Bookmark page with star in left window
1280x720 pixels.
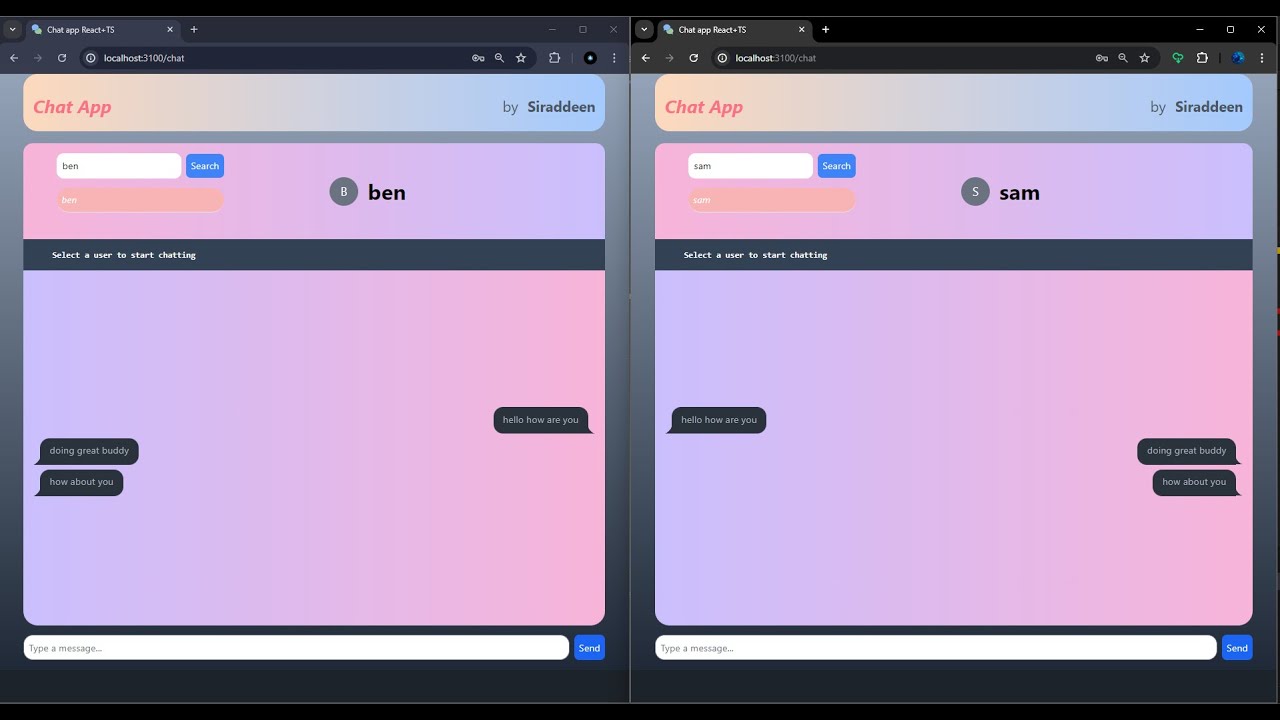tap(521, 58)
